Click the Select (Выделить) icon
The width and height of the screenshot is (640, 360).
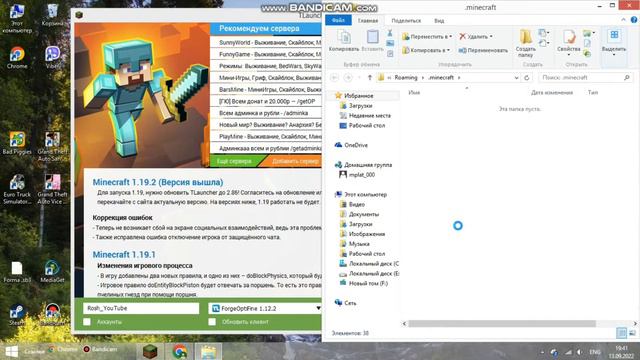click(614, 35)
